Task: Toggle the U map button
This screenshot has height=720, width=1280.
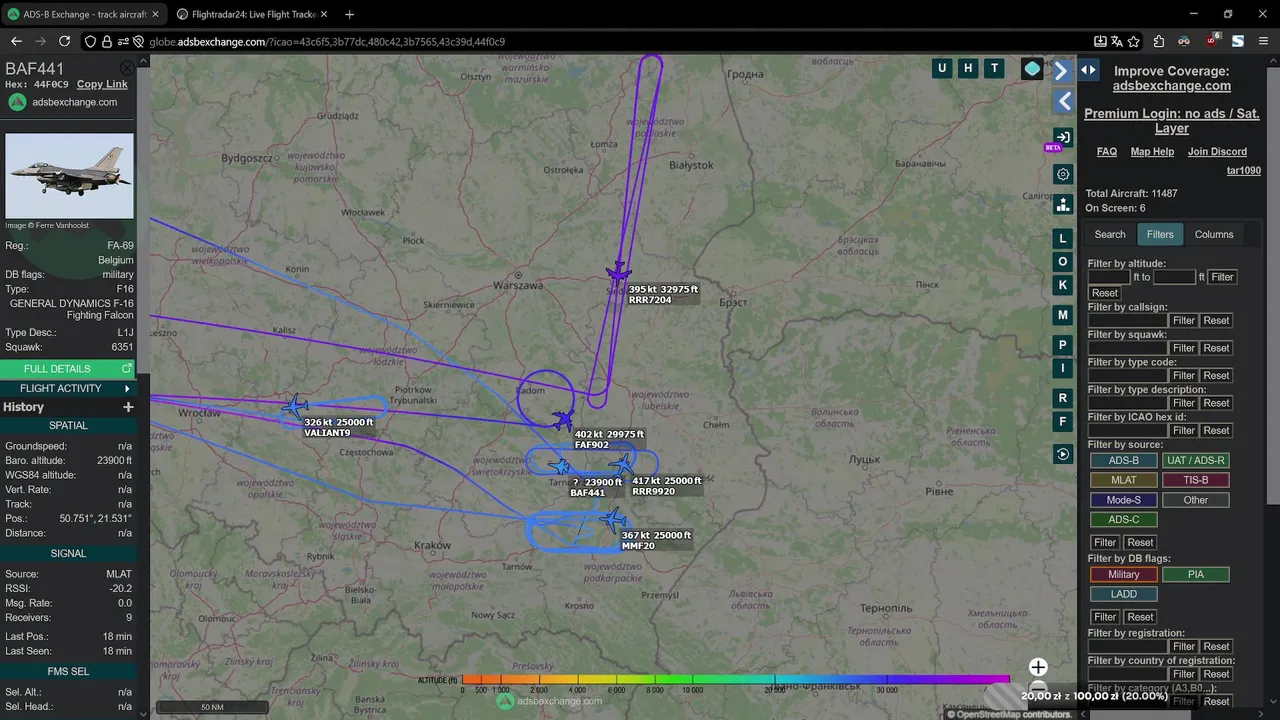Action: click(941, 68)
